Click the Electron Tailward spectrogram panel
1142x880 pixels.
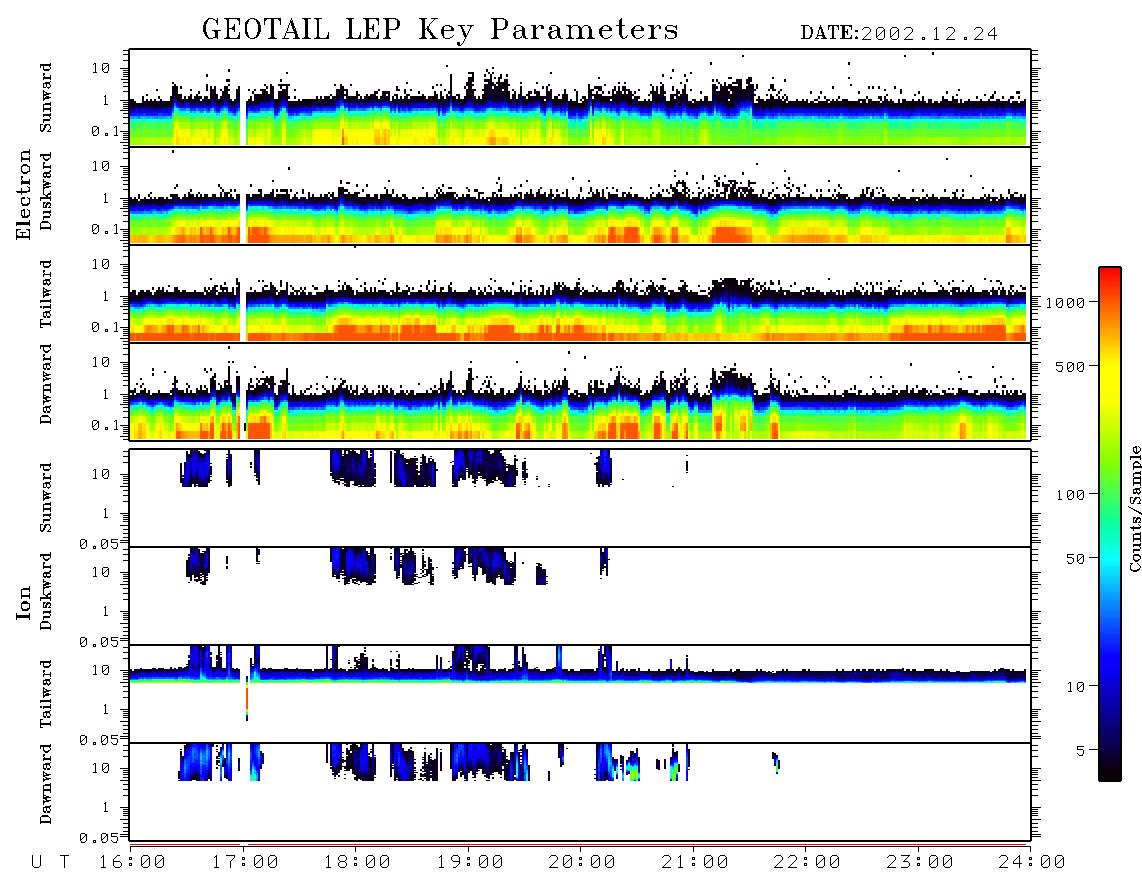click(580, 293)
